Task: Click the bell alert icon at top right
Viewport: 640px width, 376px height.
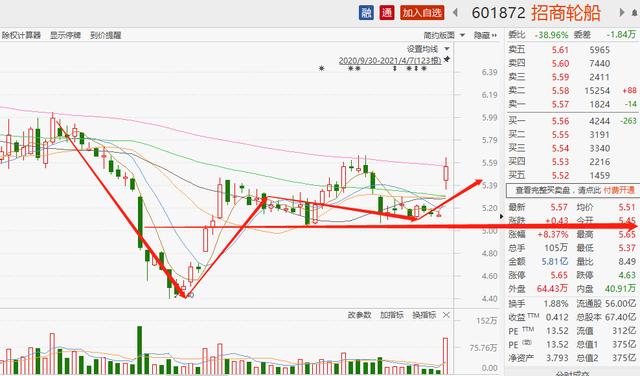Action: [636, 13]
